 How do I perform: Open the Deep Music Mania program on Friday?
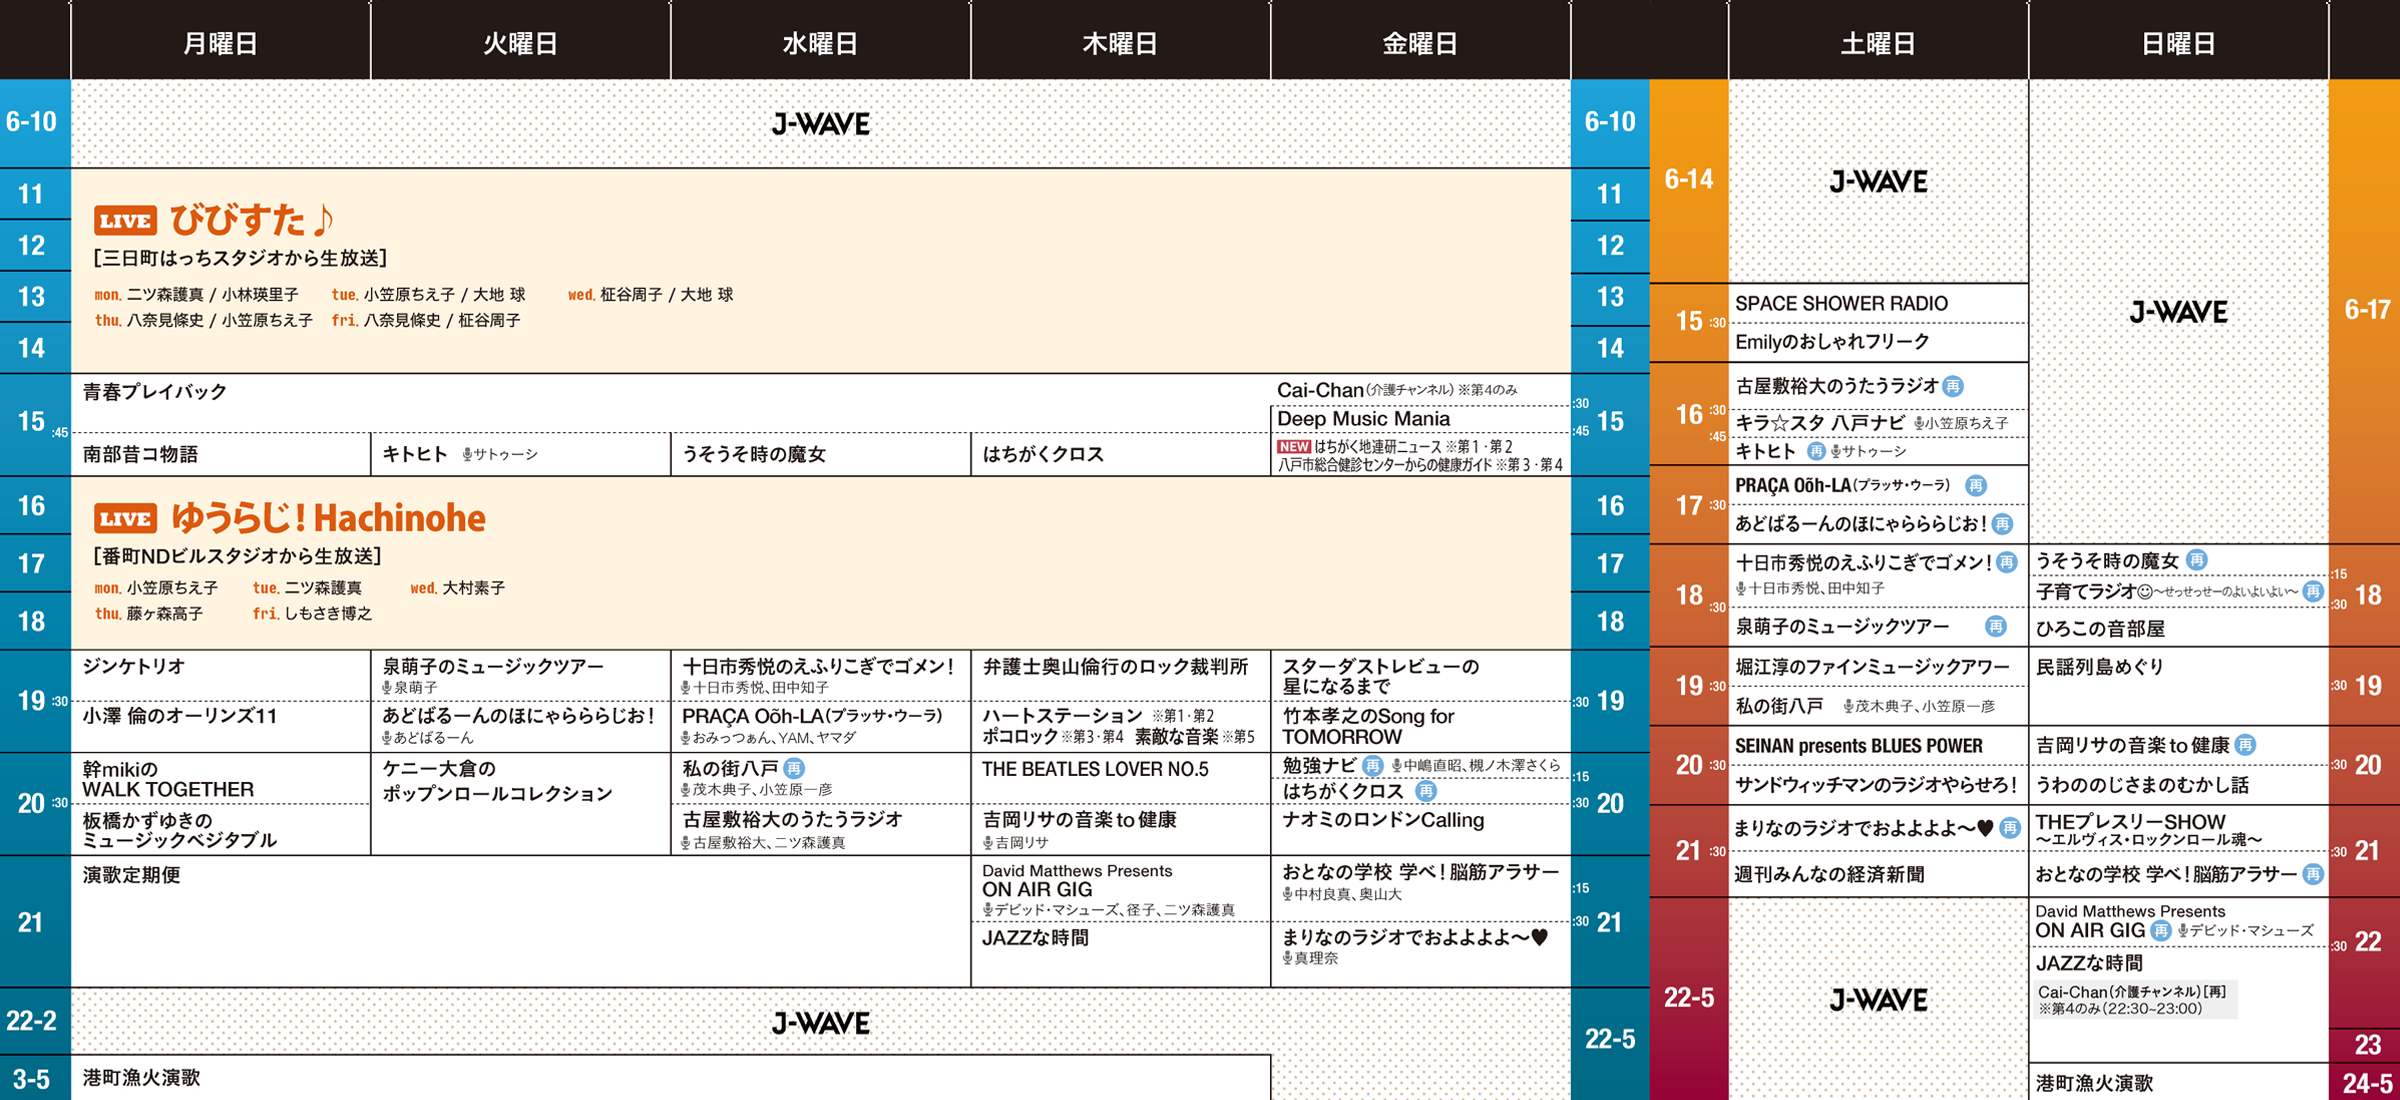(1363, 419)
